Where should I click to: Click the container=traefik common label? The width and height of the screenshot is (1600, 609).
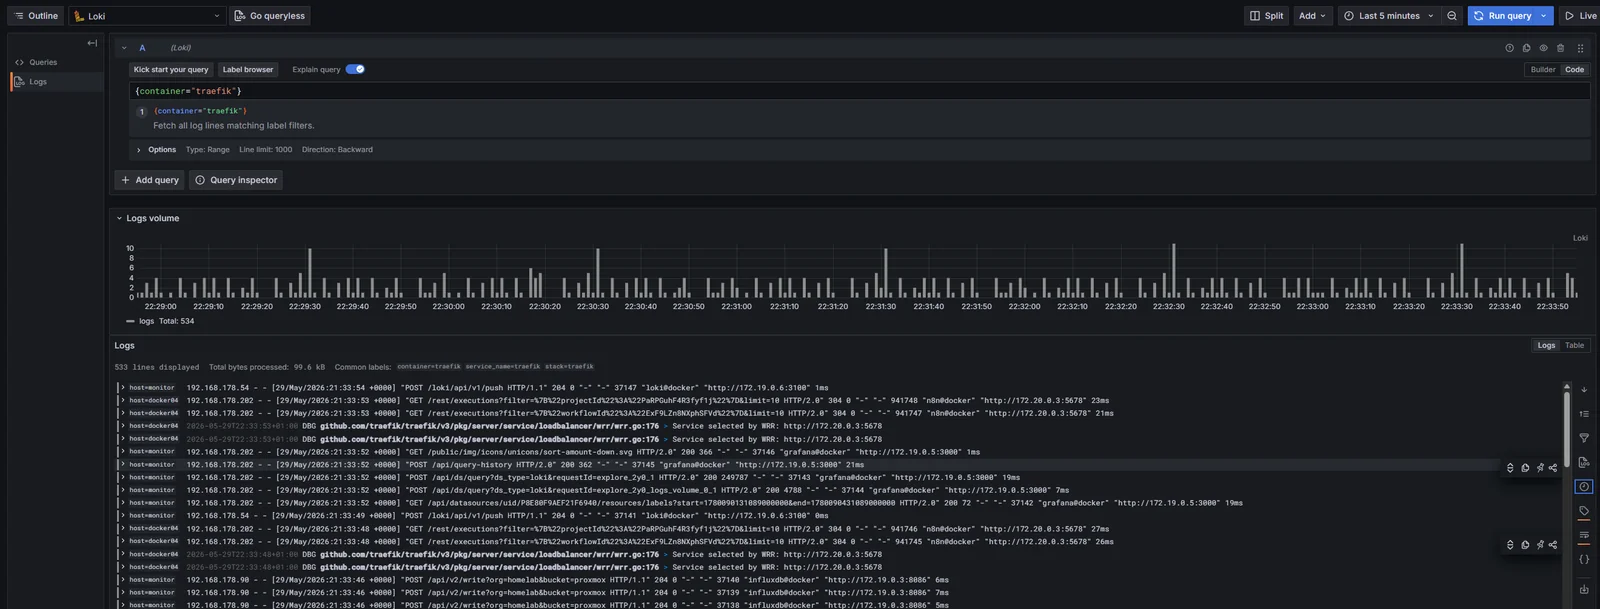click(x=429, y=367)
